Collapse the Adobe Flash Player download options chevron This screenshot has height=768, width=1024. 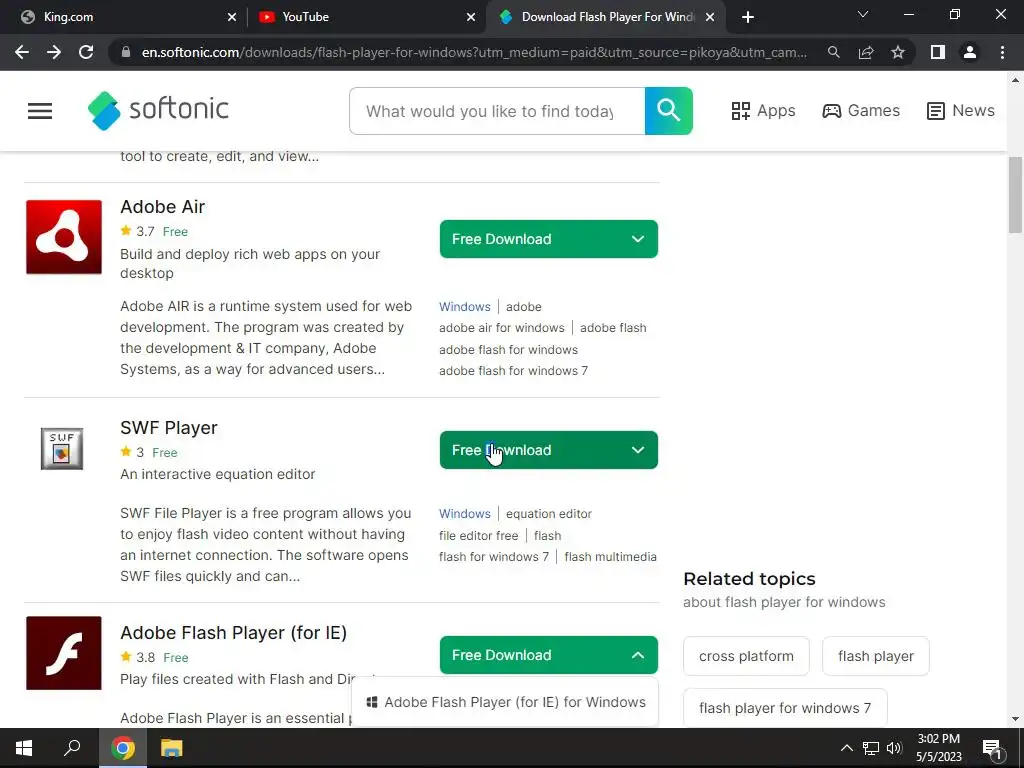point(638,655)
